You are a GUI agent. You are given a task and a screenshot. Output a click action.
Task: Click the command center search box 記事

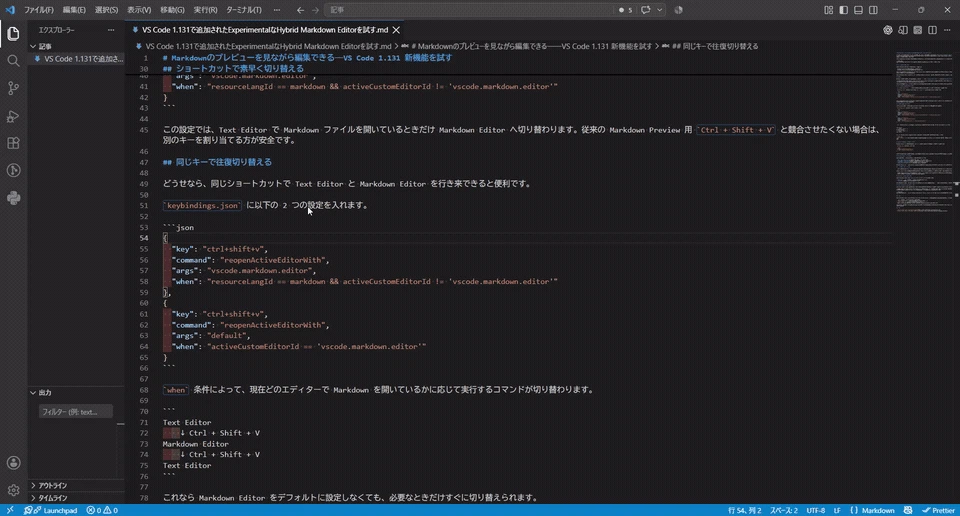[469, 10]
